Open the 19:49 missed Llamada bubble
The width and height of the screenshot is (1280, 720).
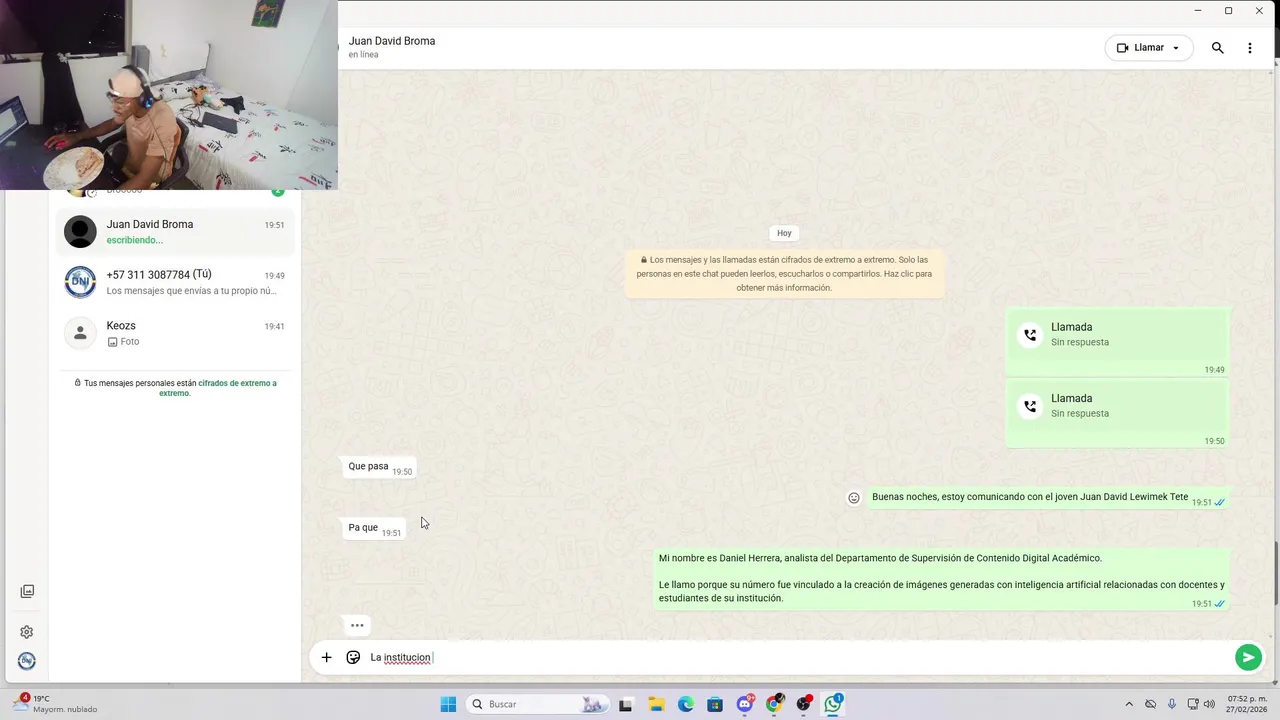click(1117, 341)
